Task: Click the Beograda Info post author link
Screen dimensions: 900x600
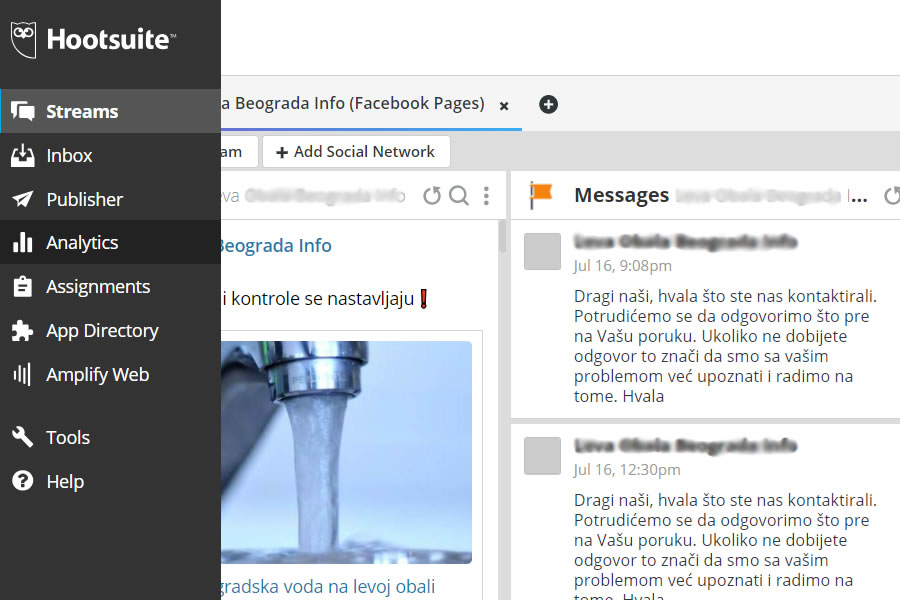Action: (x=275, y=246)
